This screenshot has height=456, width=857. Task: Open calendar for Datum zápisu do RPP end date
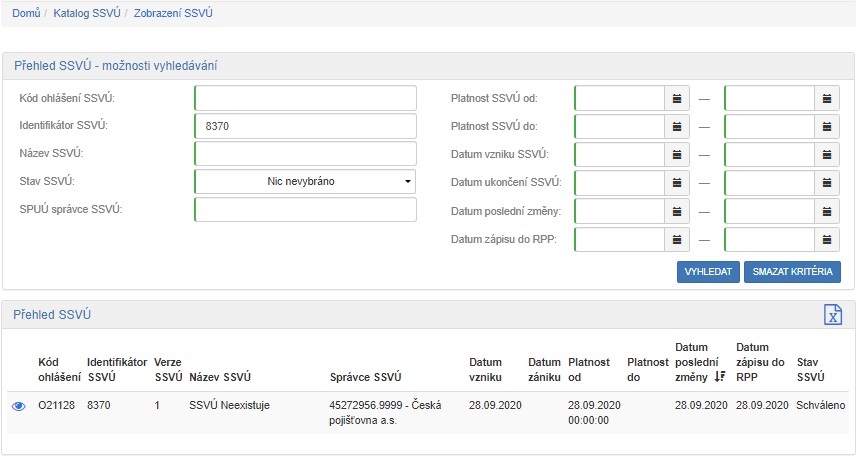(827, 240)
